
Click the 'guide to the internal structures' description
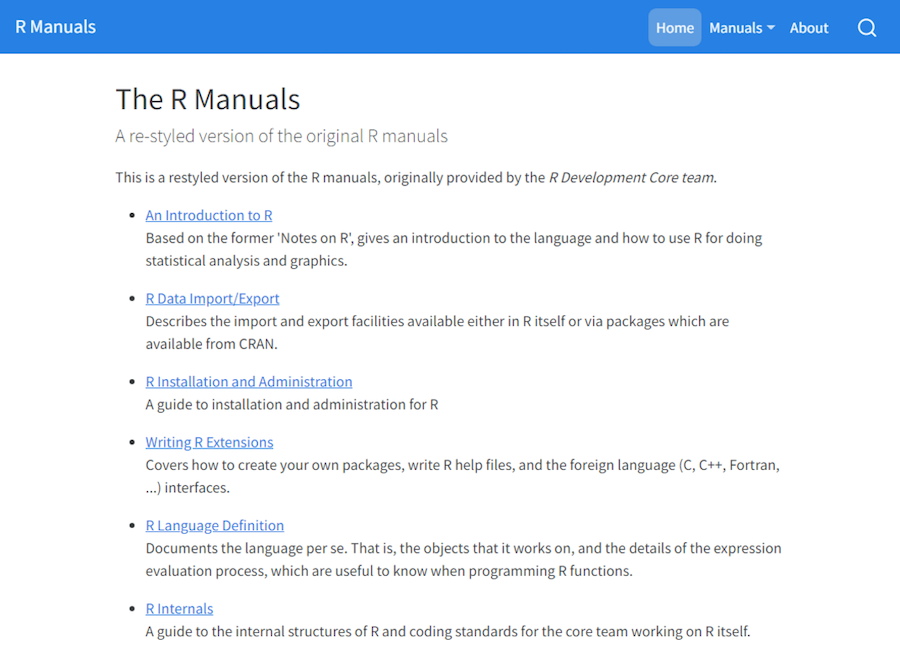pos(447,631)
